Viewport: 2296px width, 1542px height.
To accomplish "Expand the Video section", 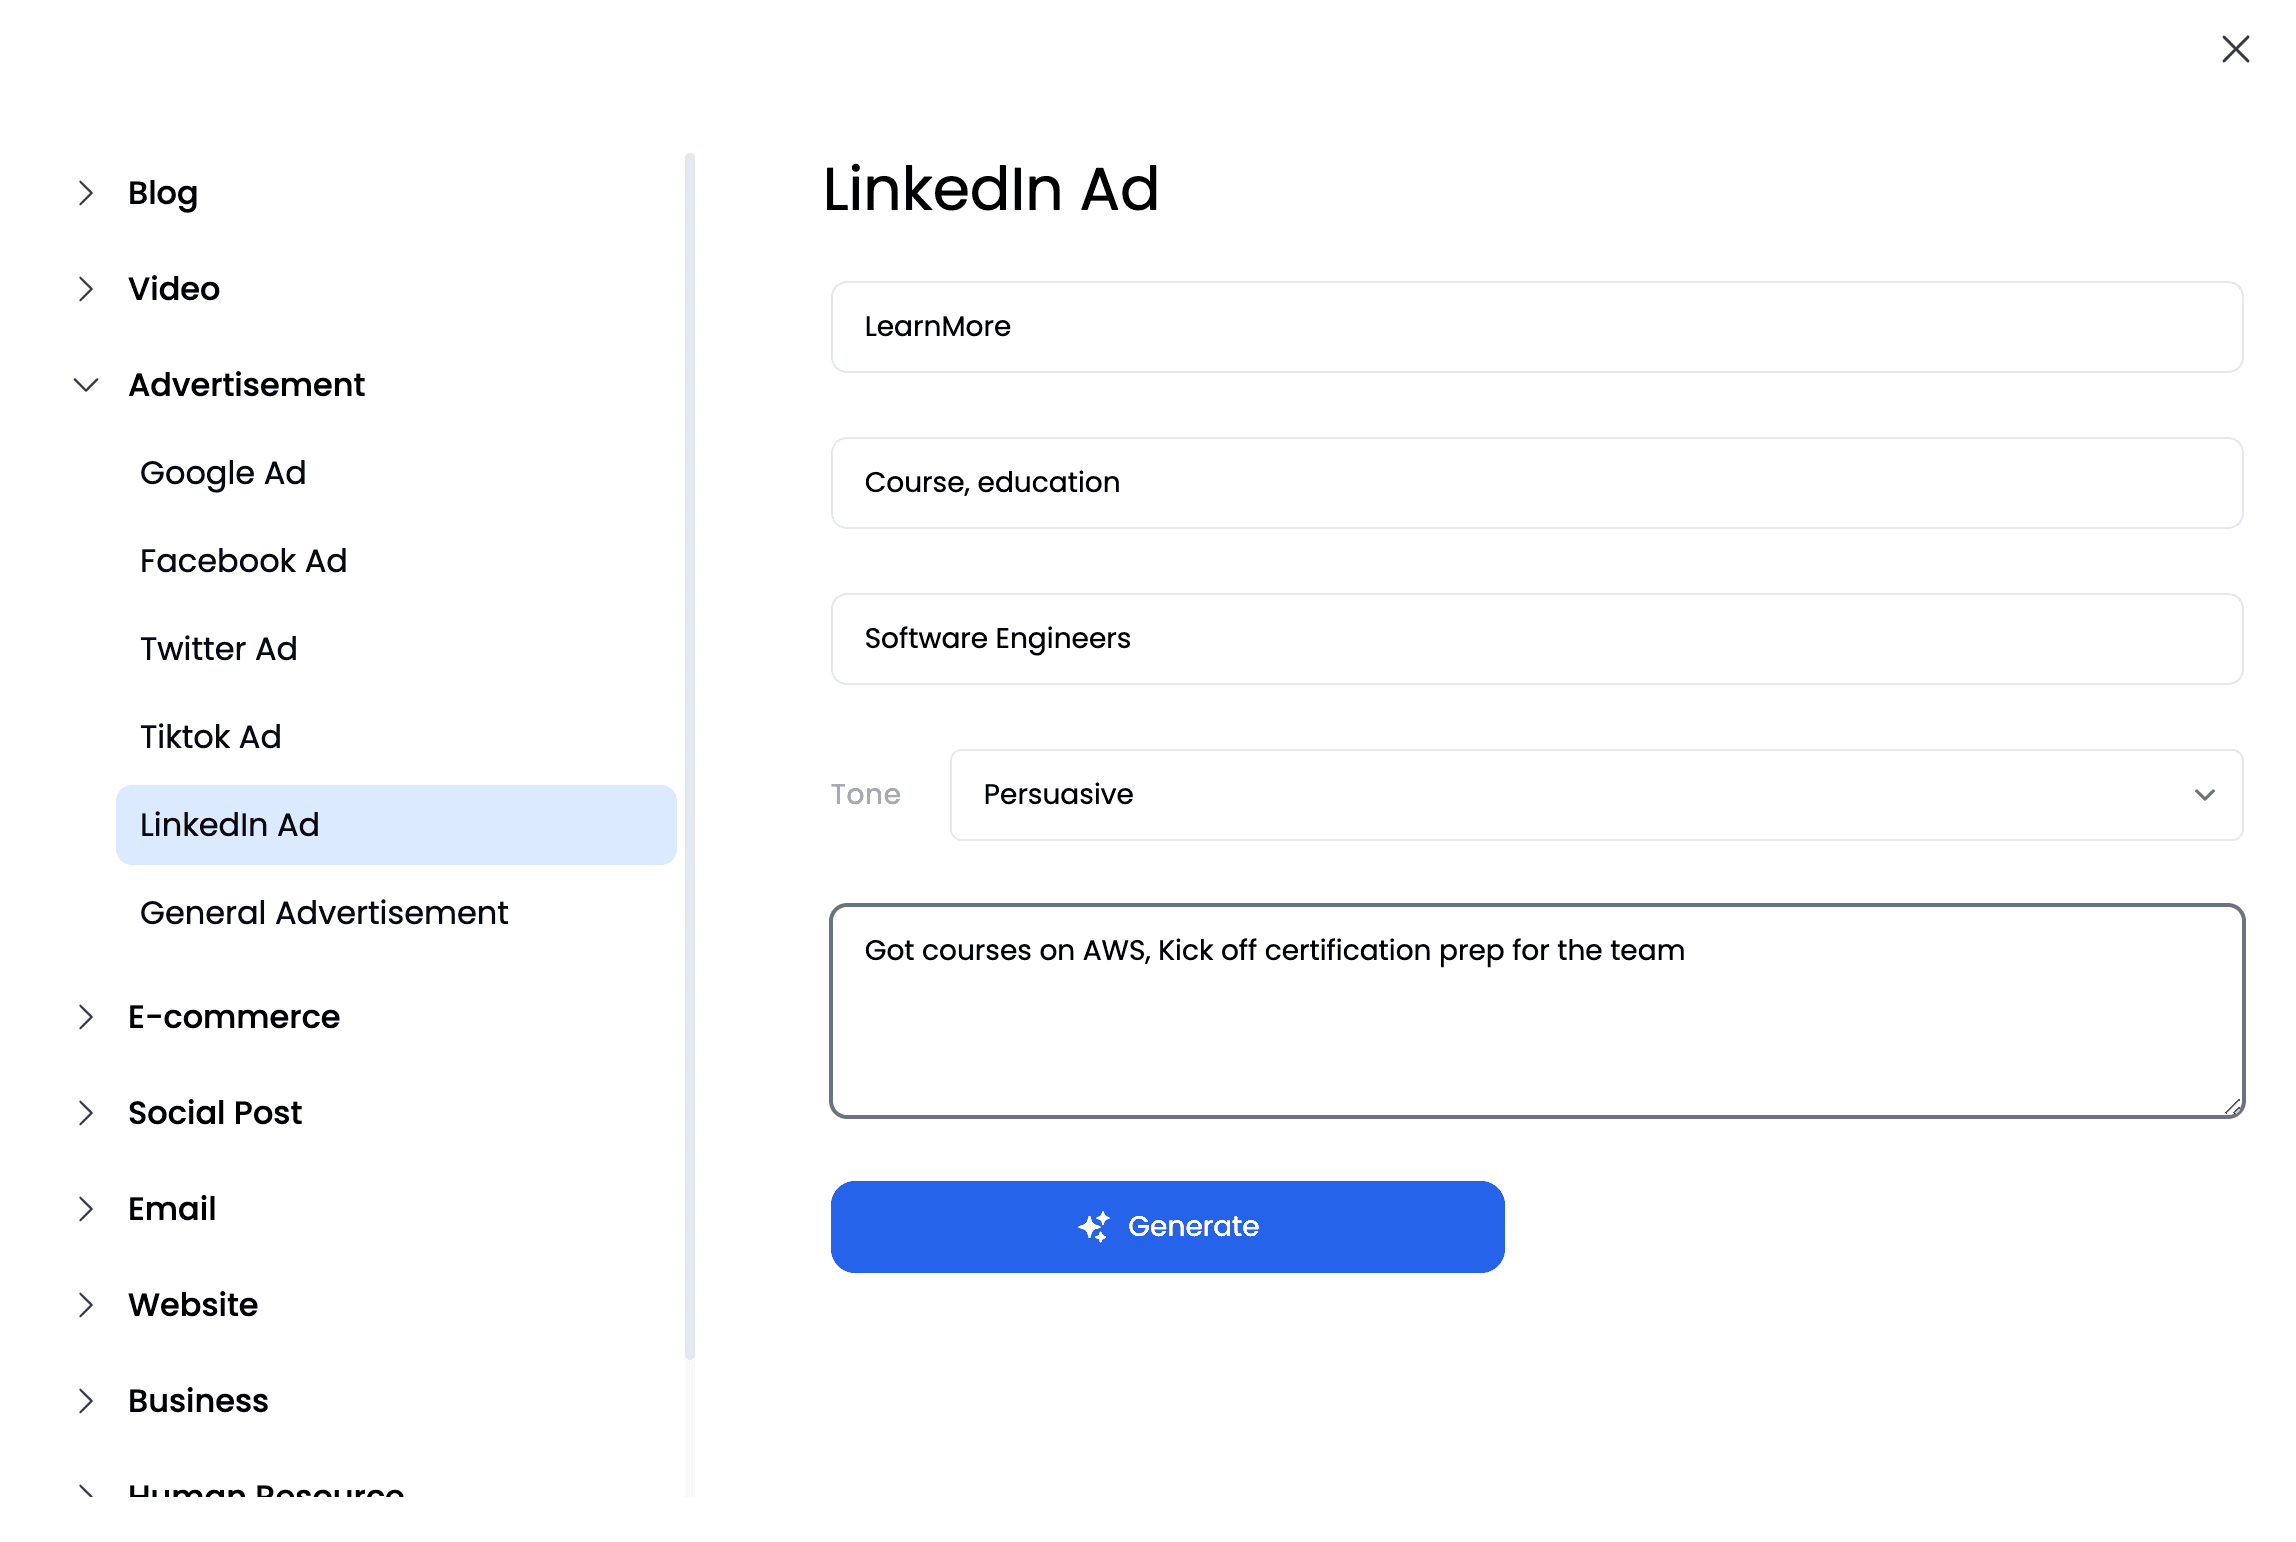I will pyautogui.click(x=86, y=287).
